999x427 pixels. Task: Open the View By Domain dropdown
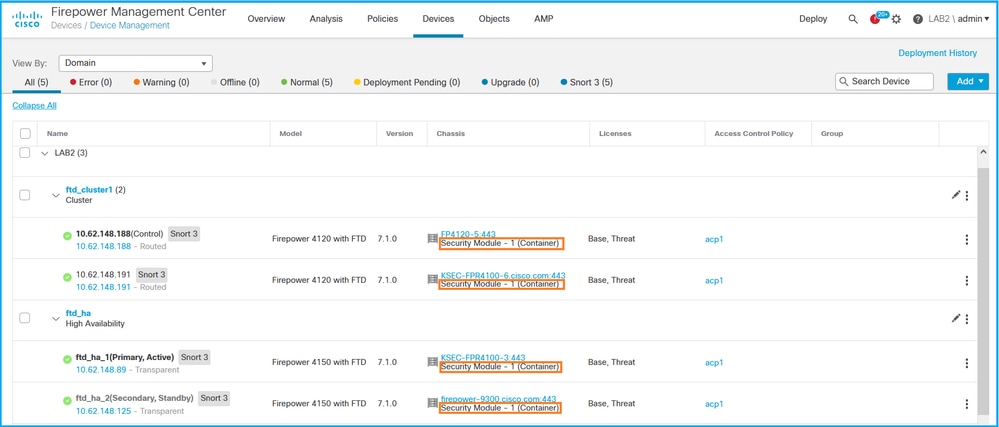[135, 63]
